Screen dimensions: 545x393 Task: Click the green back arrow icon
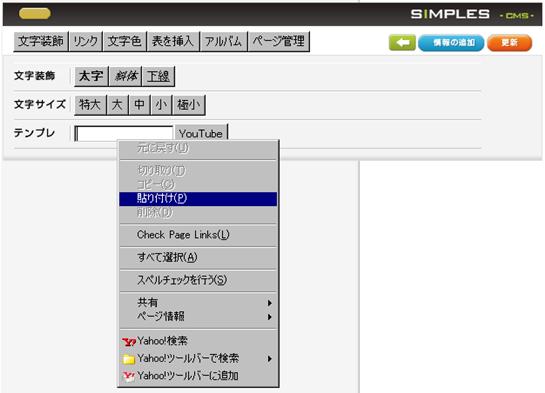402,43
